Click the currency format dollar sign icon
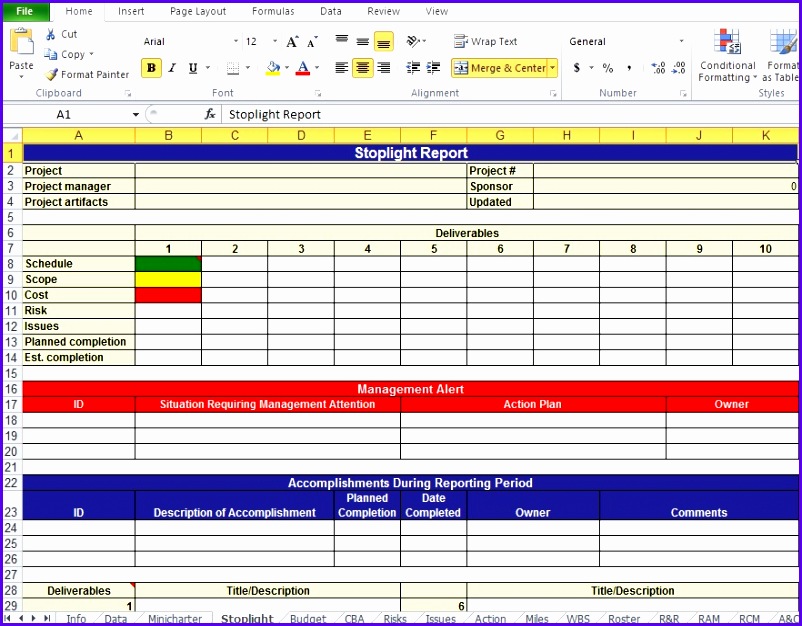Image resolution: width=802 pixels, height=626 pixels. tap(578, 68)
